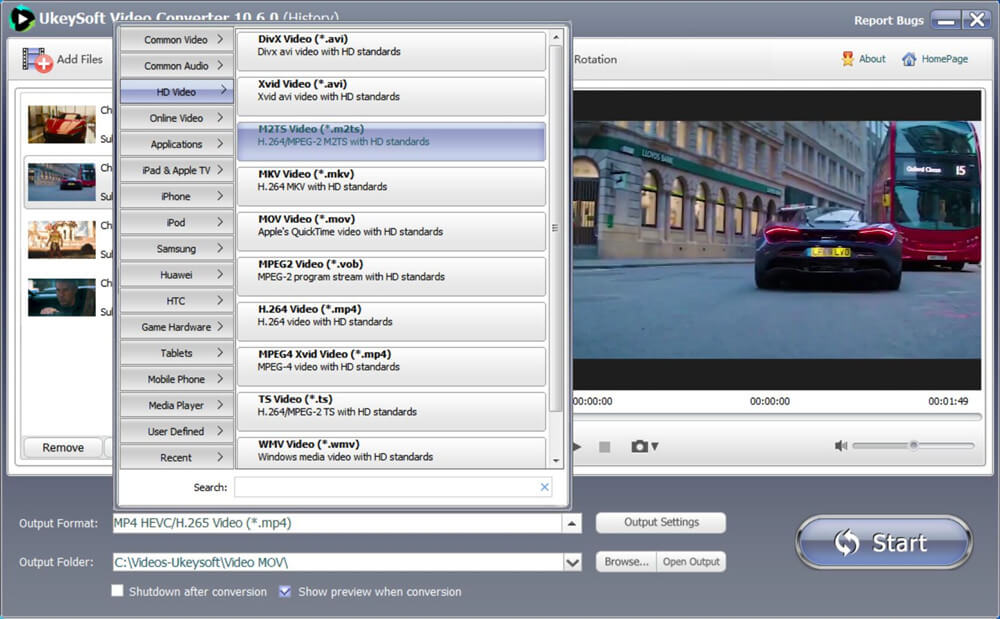Click the video preview image
The width and height of the screenshot is (1000, 619).
(777, 240)
